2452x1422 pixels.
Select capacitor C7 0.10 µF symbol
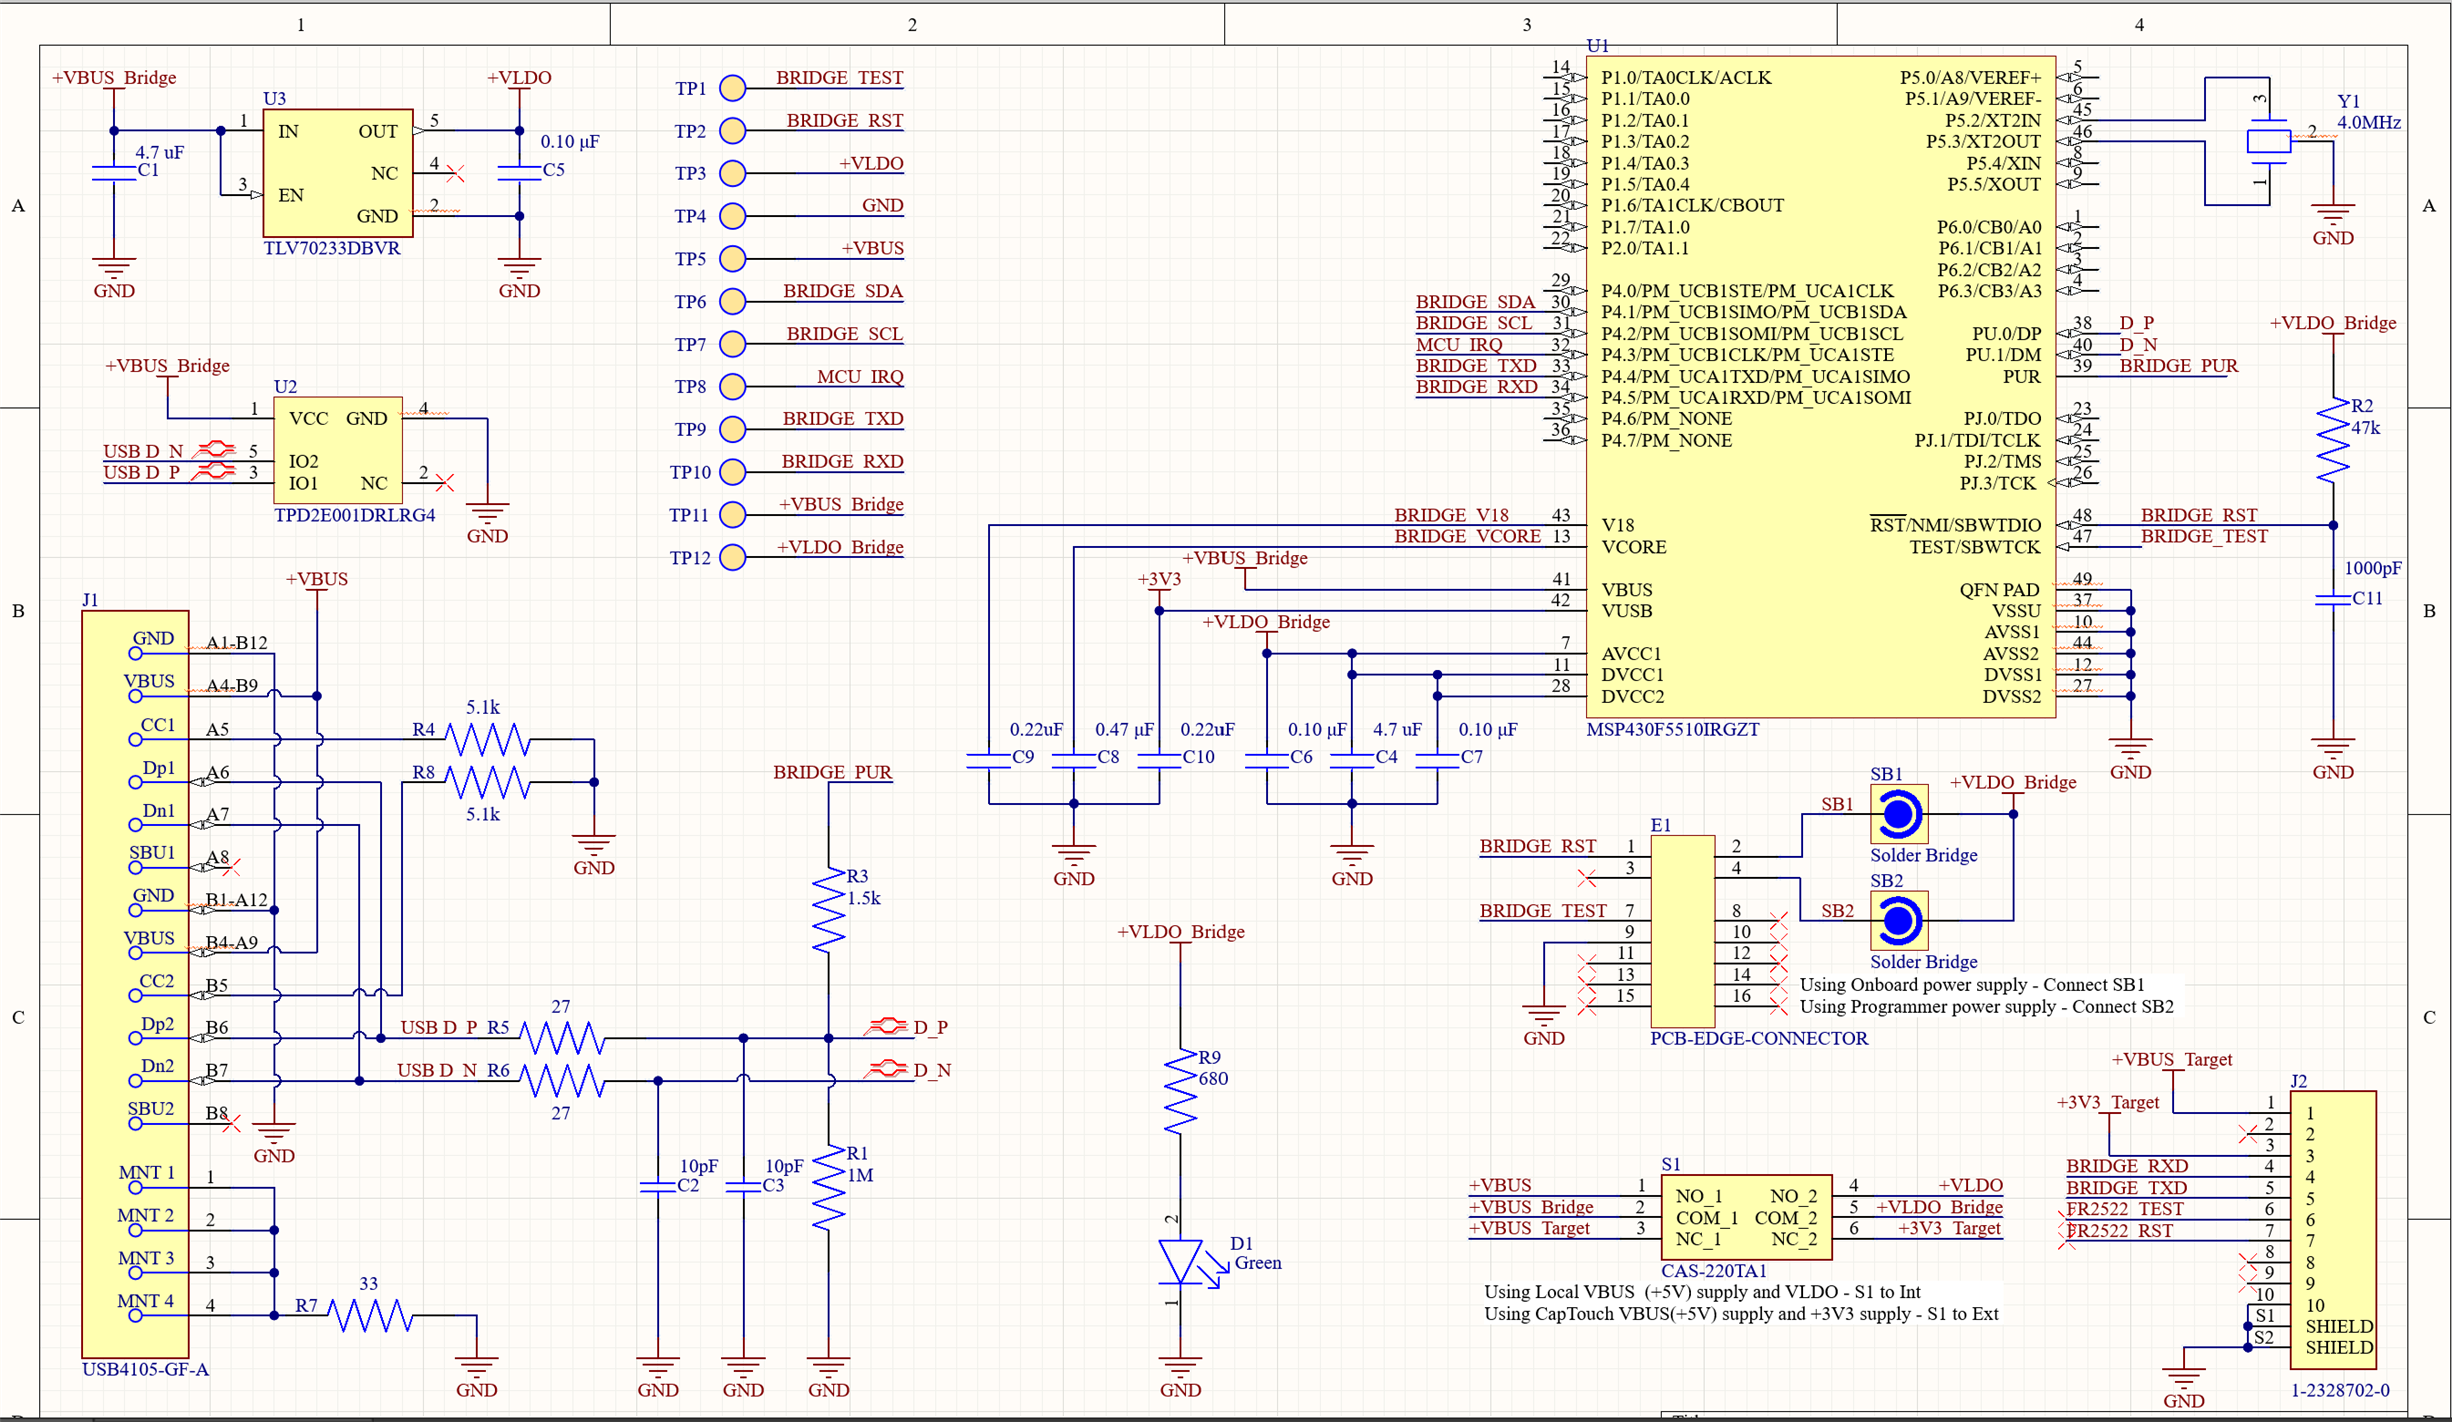[1437, 761]
